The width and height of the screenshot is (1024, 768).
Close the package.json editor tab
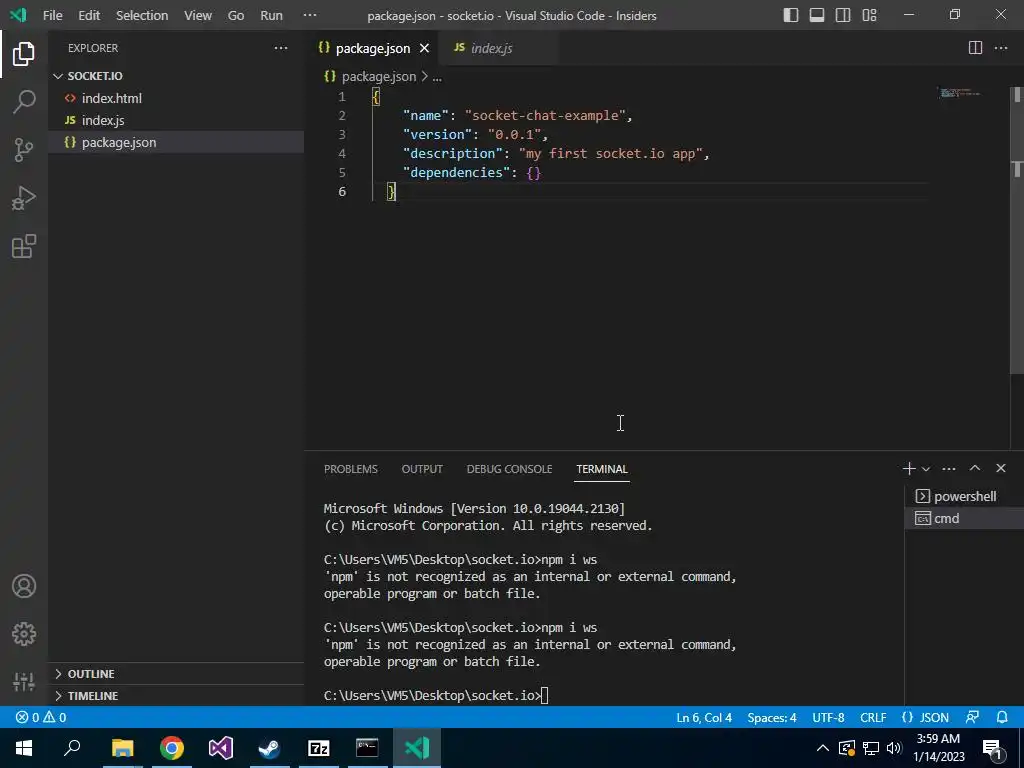click(x=424, y=48)
